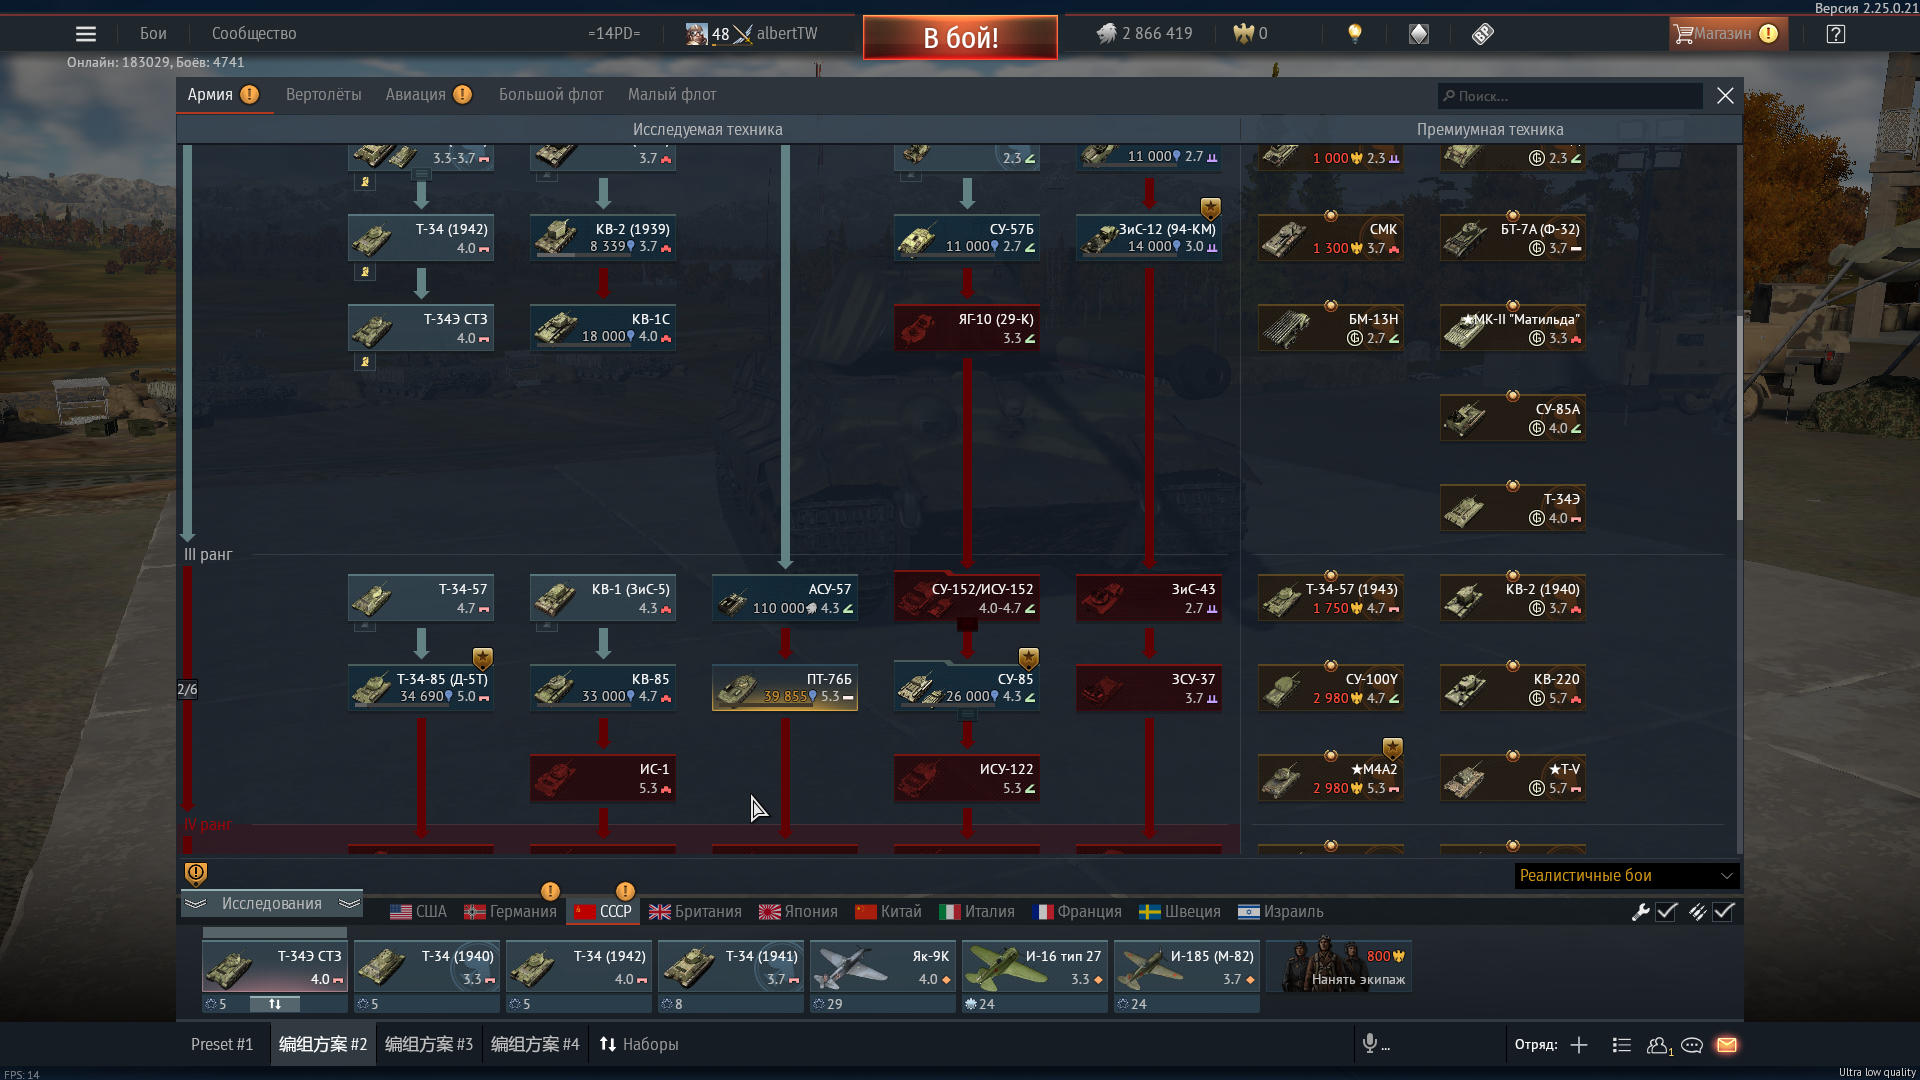Select the Британия nation tab
This screenshot has height=1080, width=1920.
pos(695,912)
